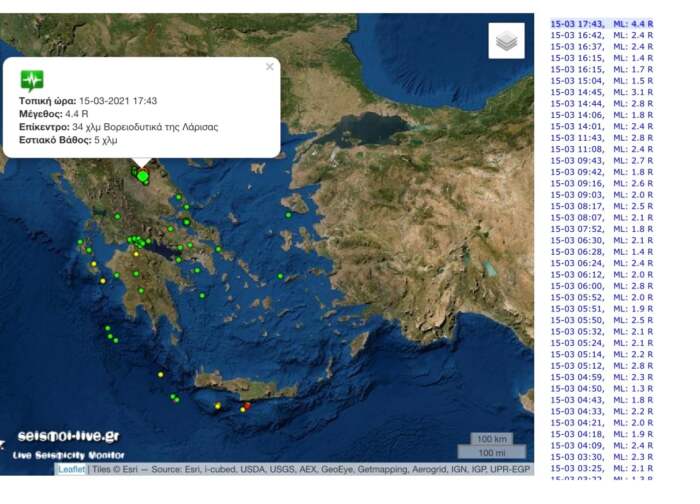Click the 100 km map scale bar
This screenshot has width=700, height=504.
pyautogui.click(x=489, y=440)
